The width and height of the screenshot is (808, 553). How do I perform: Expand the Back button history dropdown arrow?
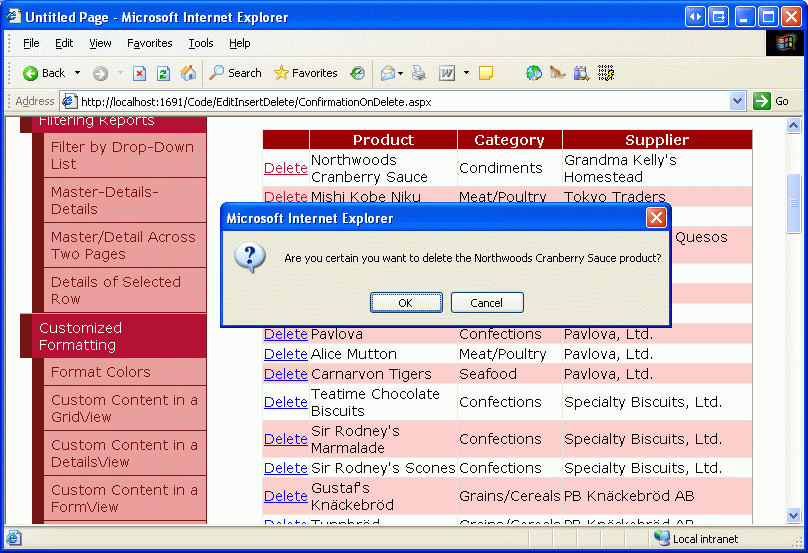point(77,73)
